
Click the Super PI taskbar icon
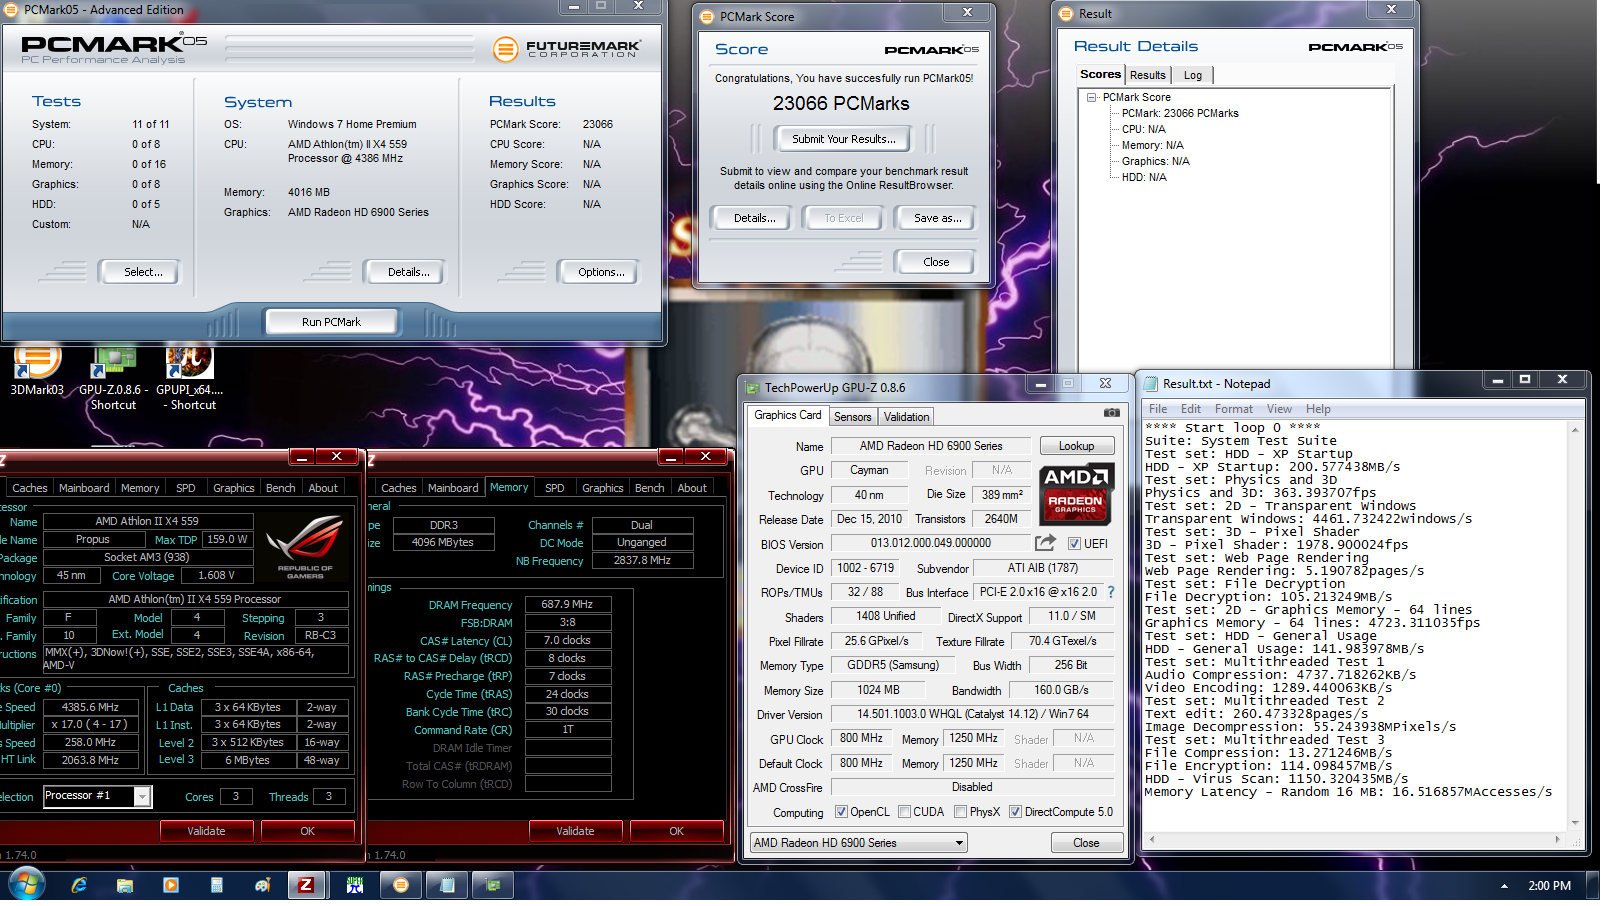[355, 885]
